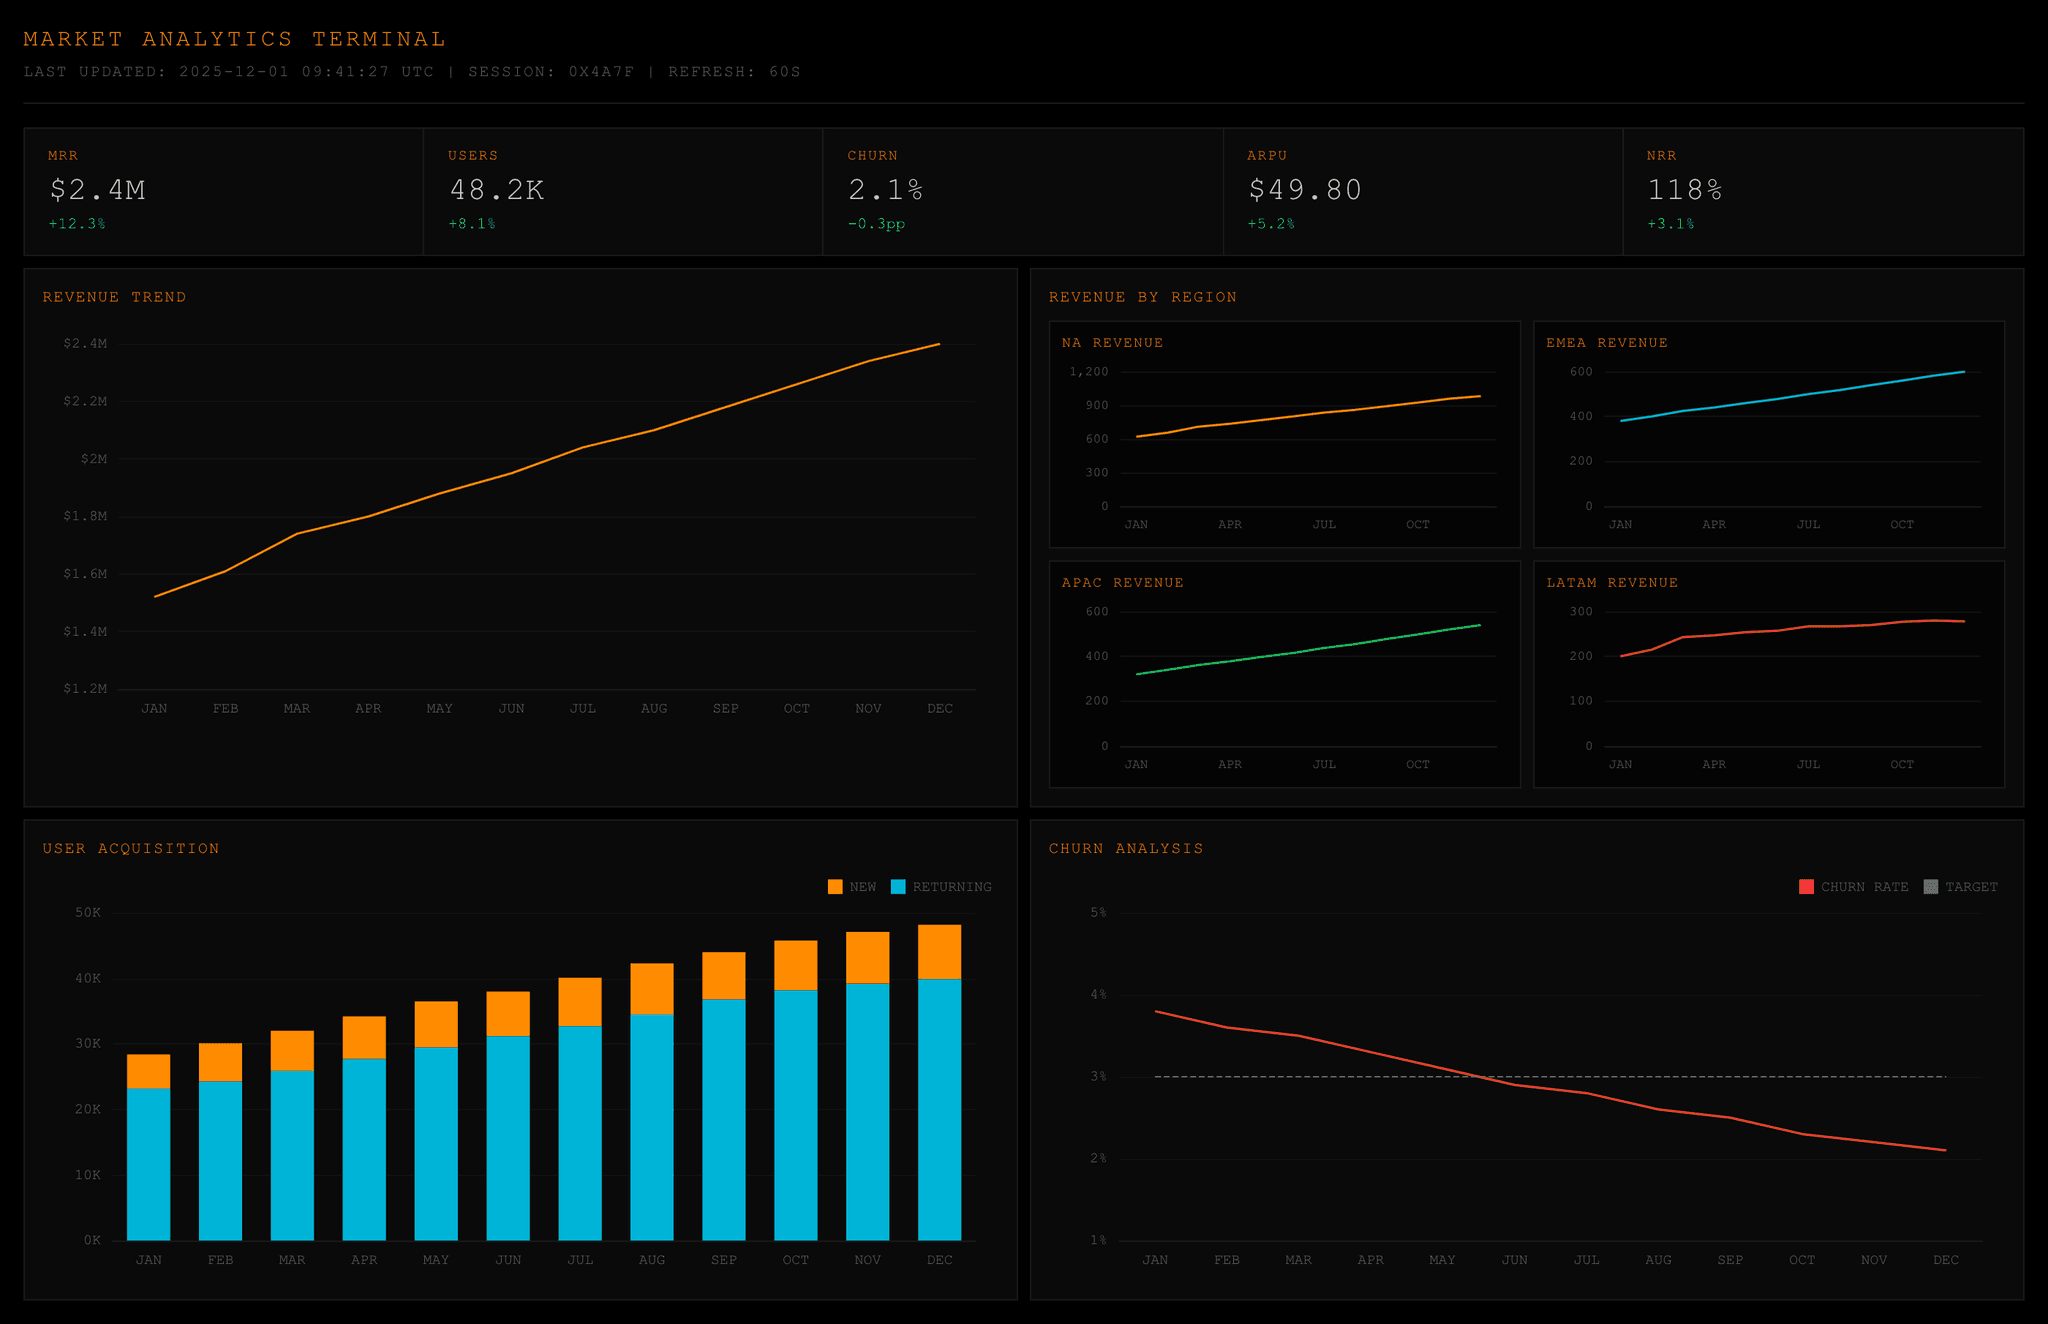Click DEC endpoint on Revenue Trend line
The height and width of the screenshot is (1324, 2048).
pos(939,344)
